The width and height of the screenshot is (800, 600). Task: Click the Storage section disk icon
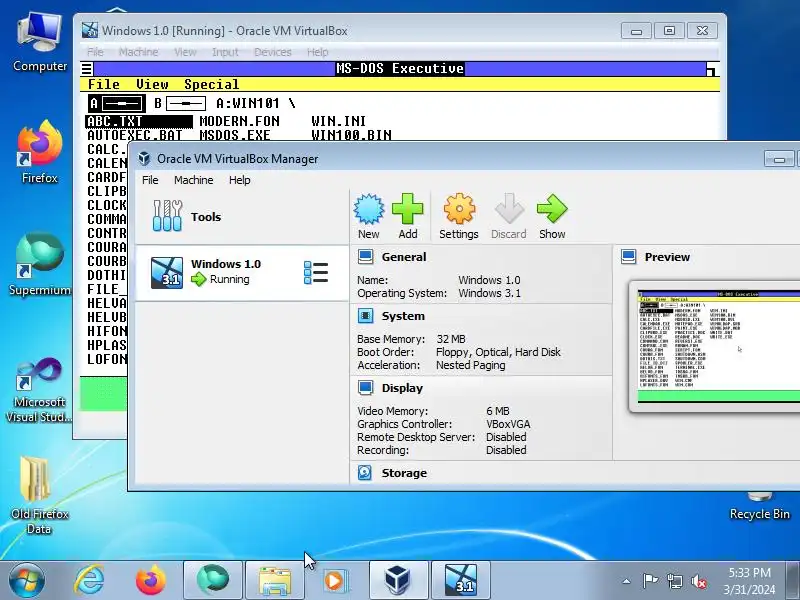(365, 473)
